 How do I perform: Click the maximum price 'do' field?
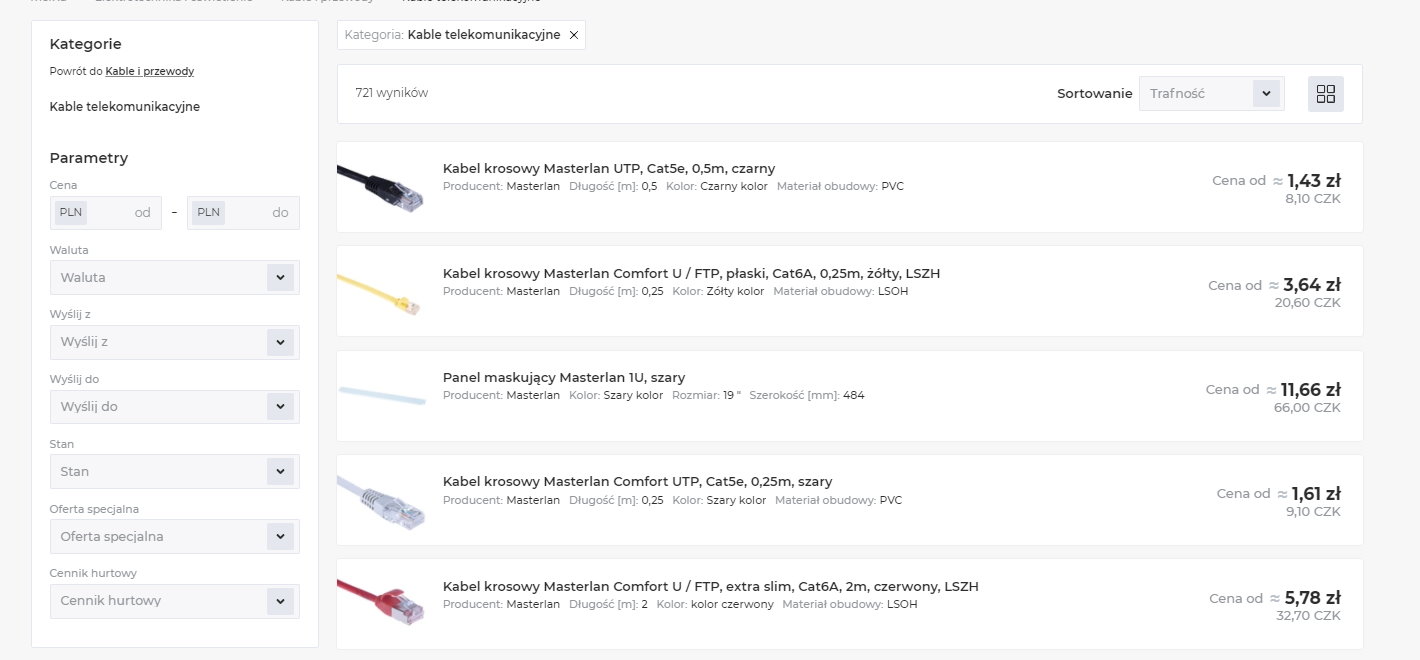coord(243,213)
